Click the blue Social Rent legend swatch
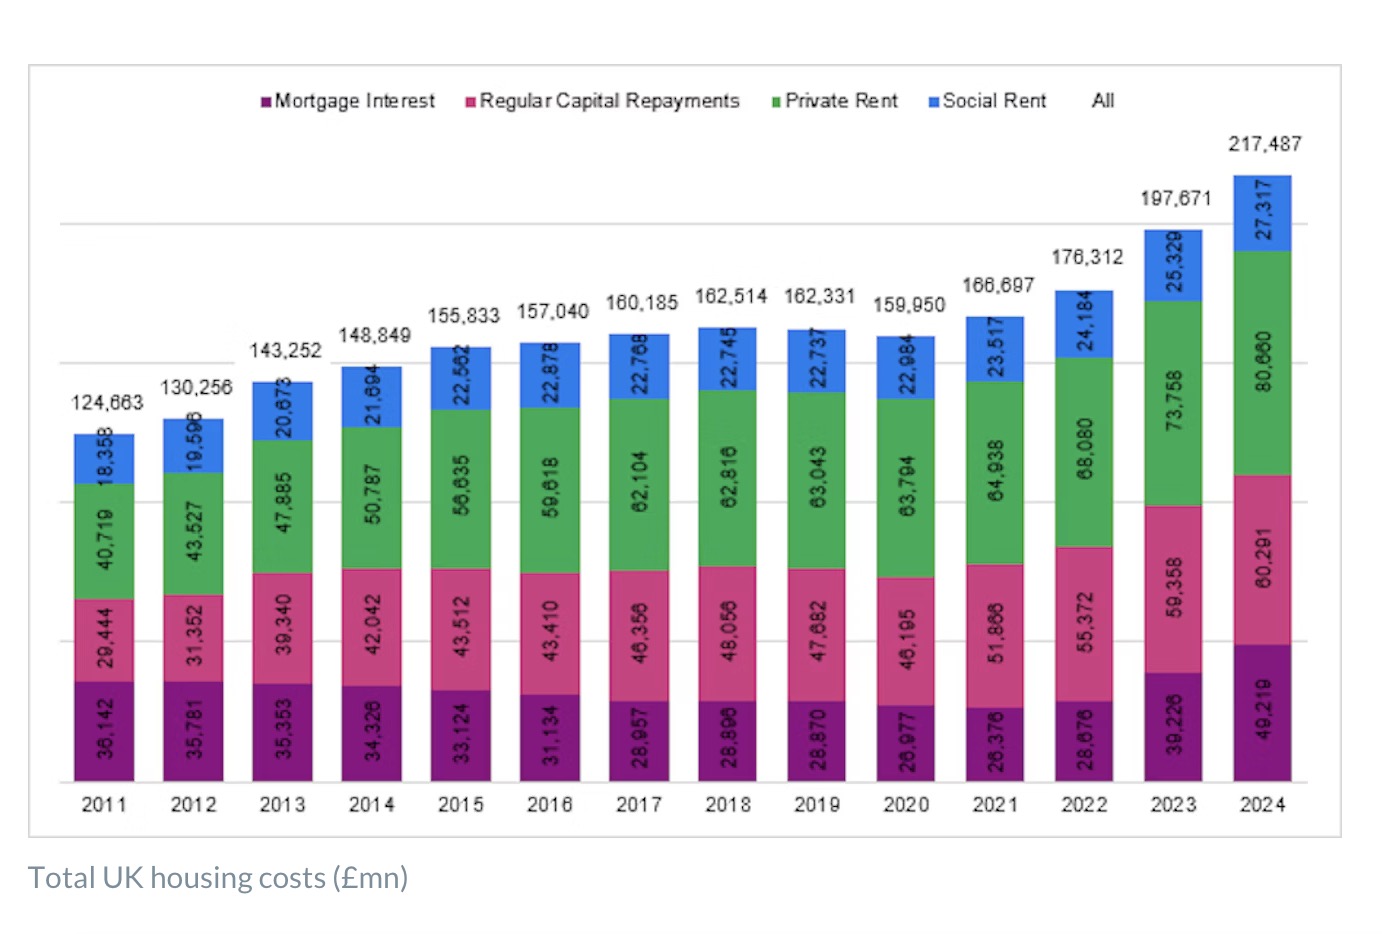The image size is (1382, 934). tap(933, 102)
